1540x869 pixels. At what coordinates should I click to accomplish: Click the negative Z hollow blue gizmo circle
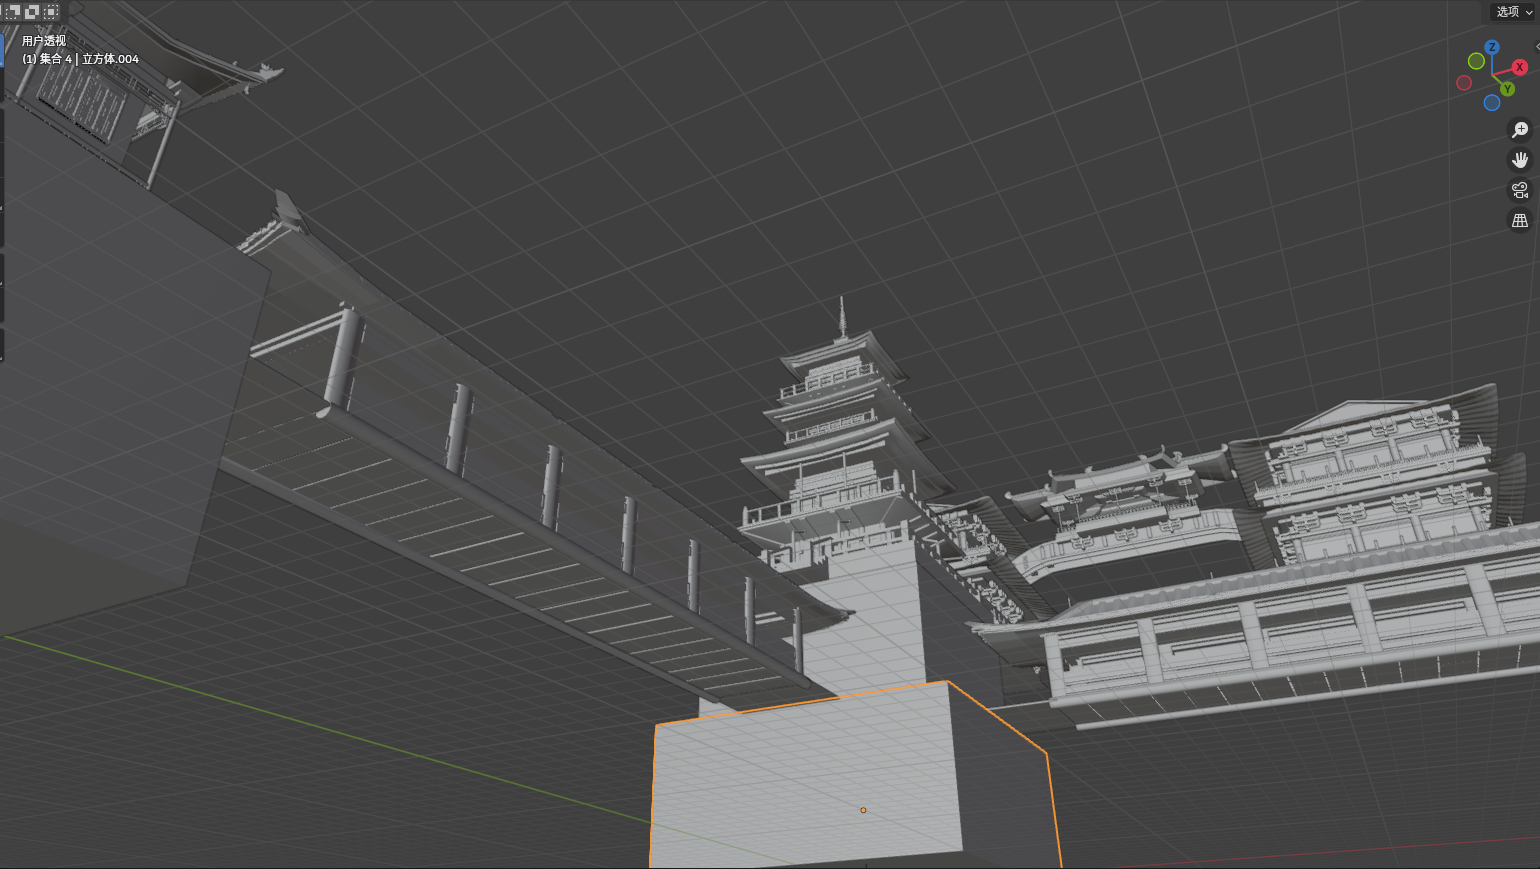pyautogui.click(x=1492, y=103)
